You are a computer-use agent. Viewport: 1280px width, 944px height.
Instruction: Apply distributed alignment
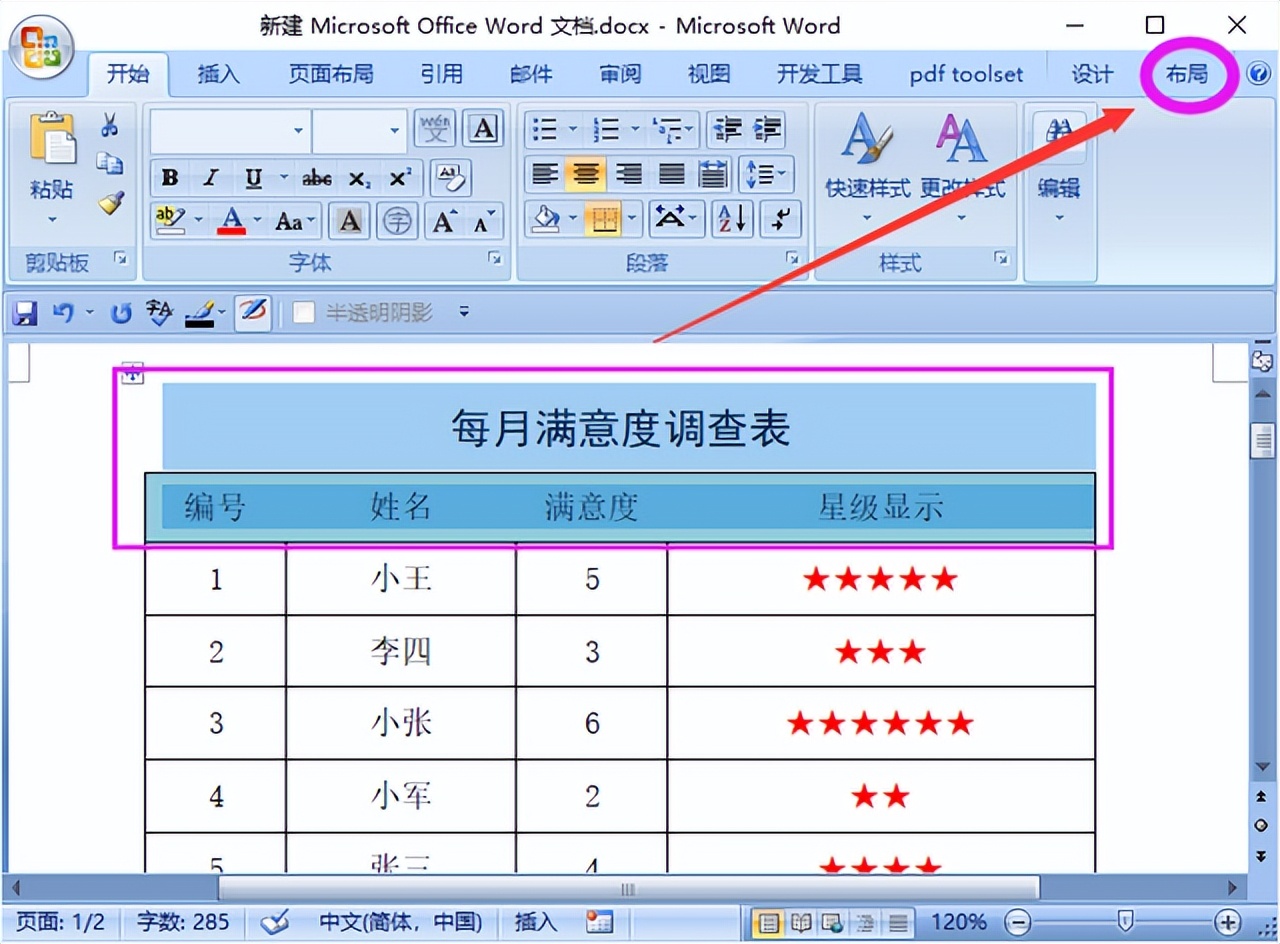coord(712,175)
